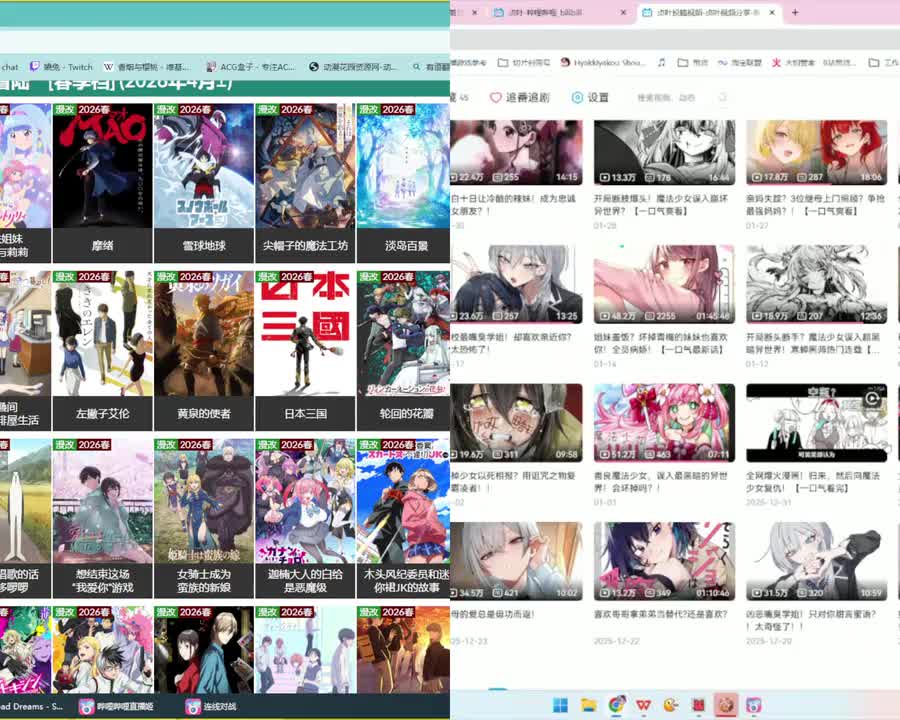Open WPS Office from taskbar

click(x=643, y=704)
